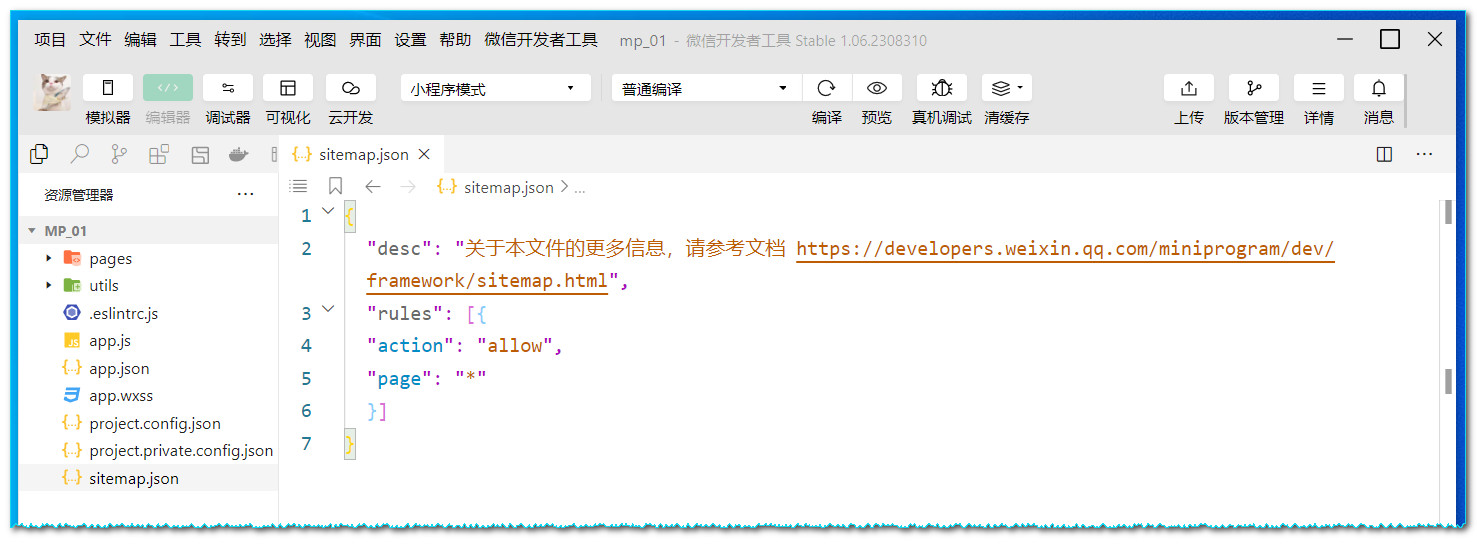This screenshot has width=1477, height=545.
Task: Open app.js in explorer
Action: coord(148,340)
